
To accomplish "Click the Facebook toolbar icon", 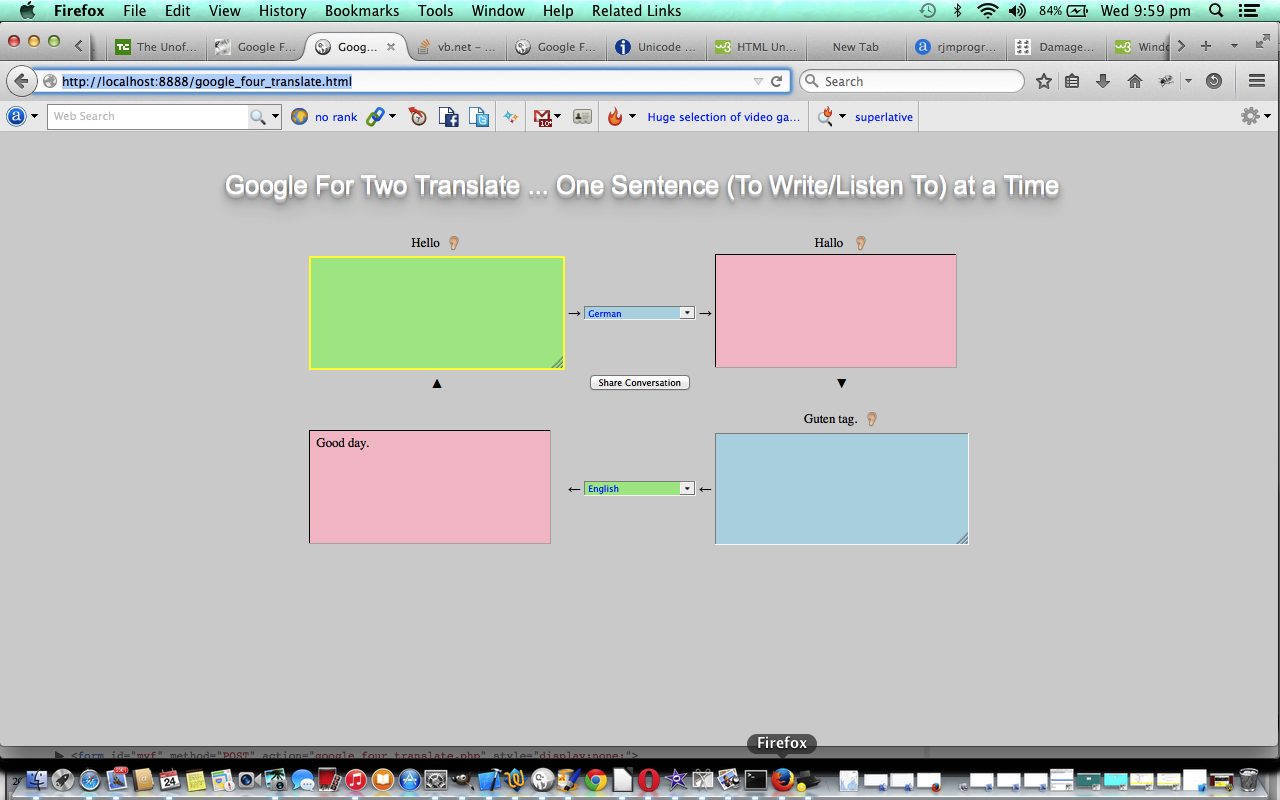I will (449, 117).
